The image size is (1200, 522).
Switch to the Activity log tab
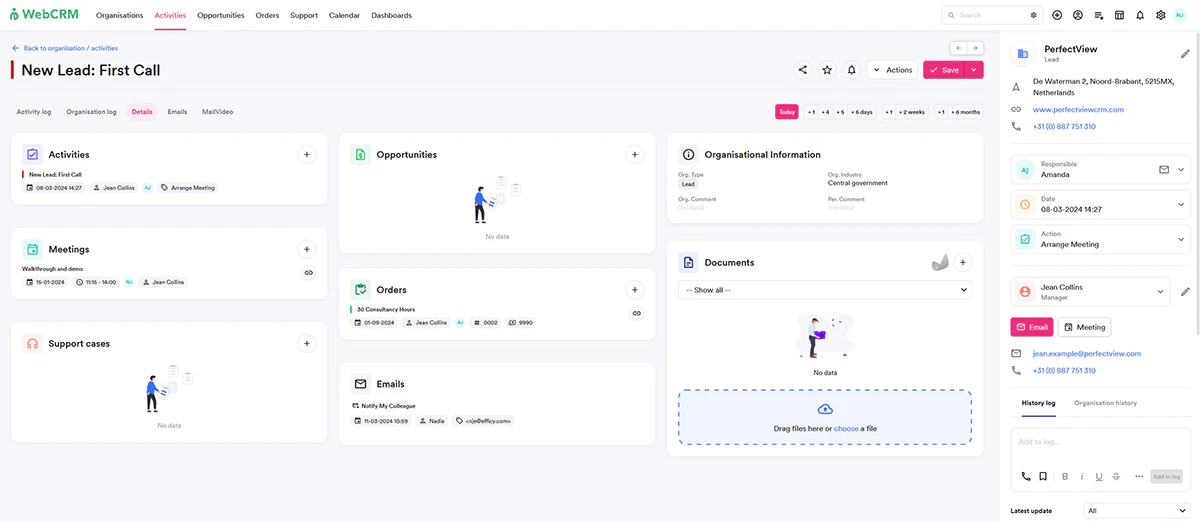34,112
